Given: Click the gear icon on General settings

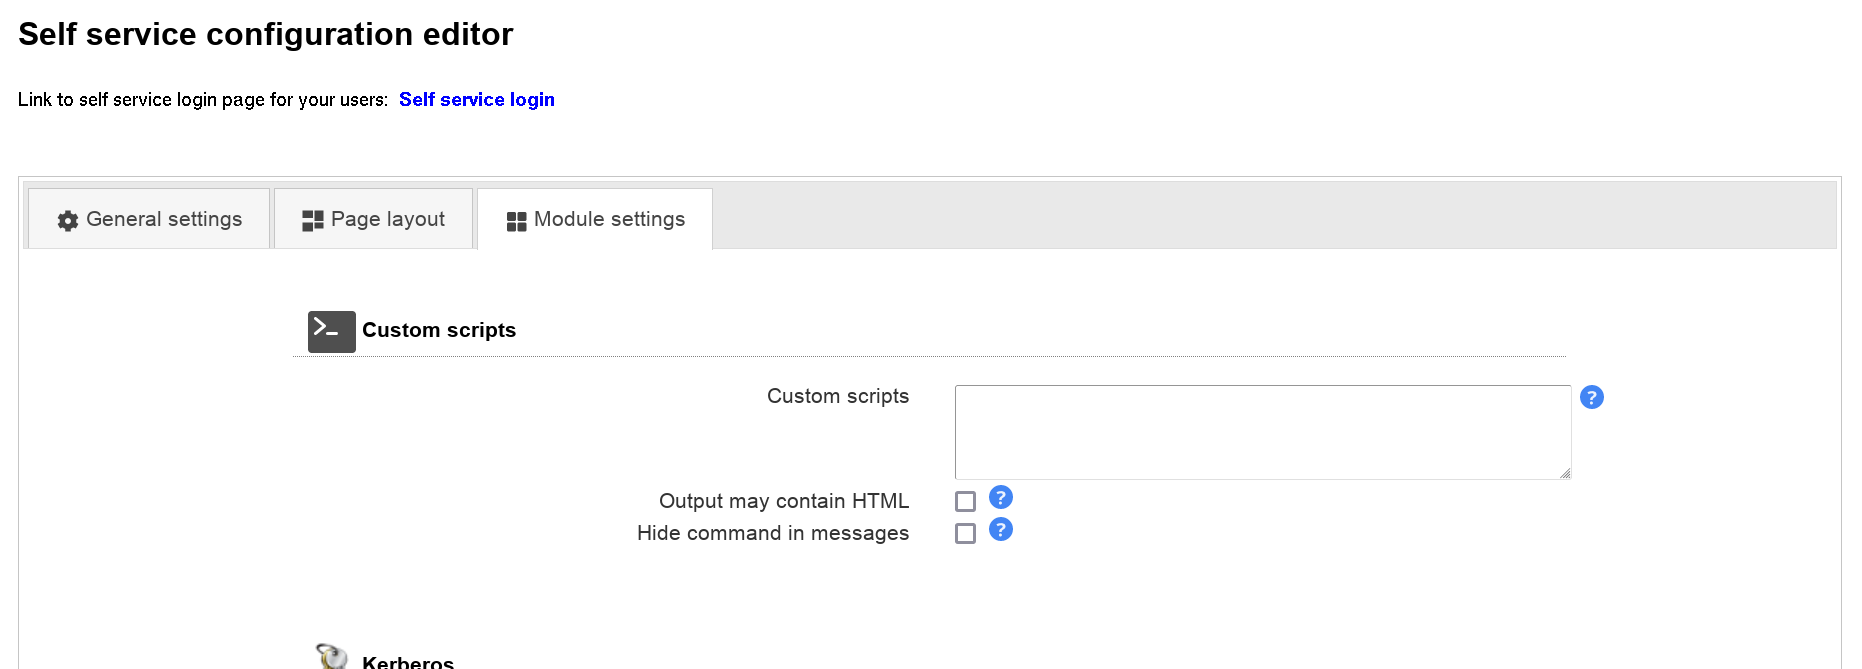Looking at the screenshot, I should 68,221.
